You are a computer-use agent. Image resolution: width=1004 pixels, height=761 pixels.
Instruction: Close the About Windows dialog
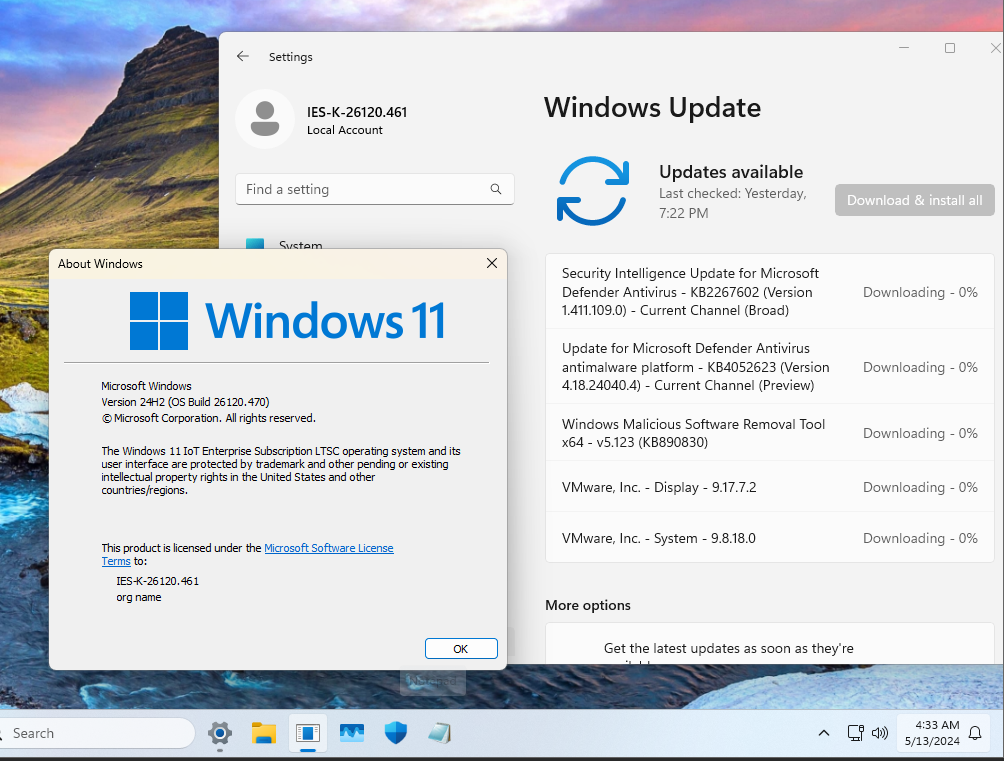pyautogui.click(x=492, y=263)
